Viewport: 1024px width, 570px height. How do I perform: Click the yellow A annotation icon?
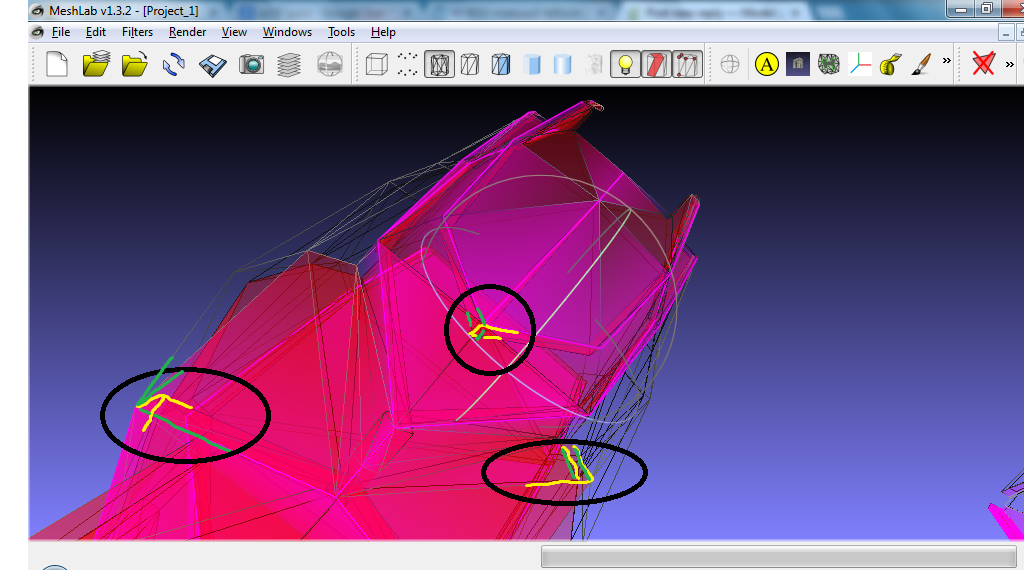pyautogui.click(x=766, y=65)
